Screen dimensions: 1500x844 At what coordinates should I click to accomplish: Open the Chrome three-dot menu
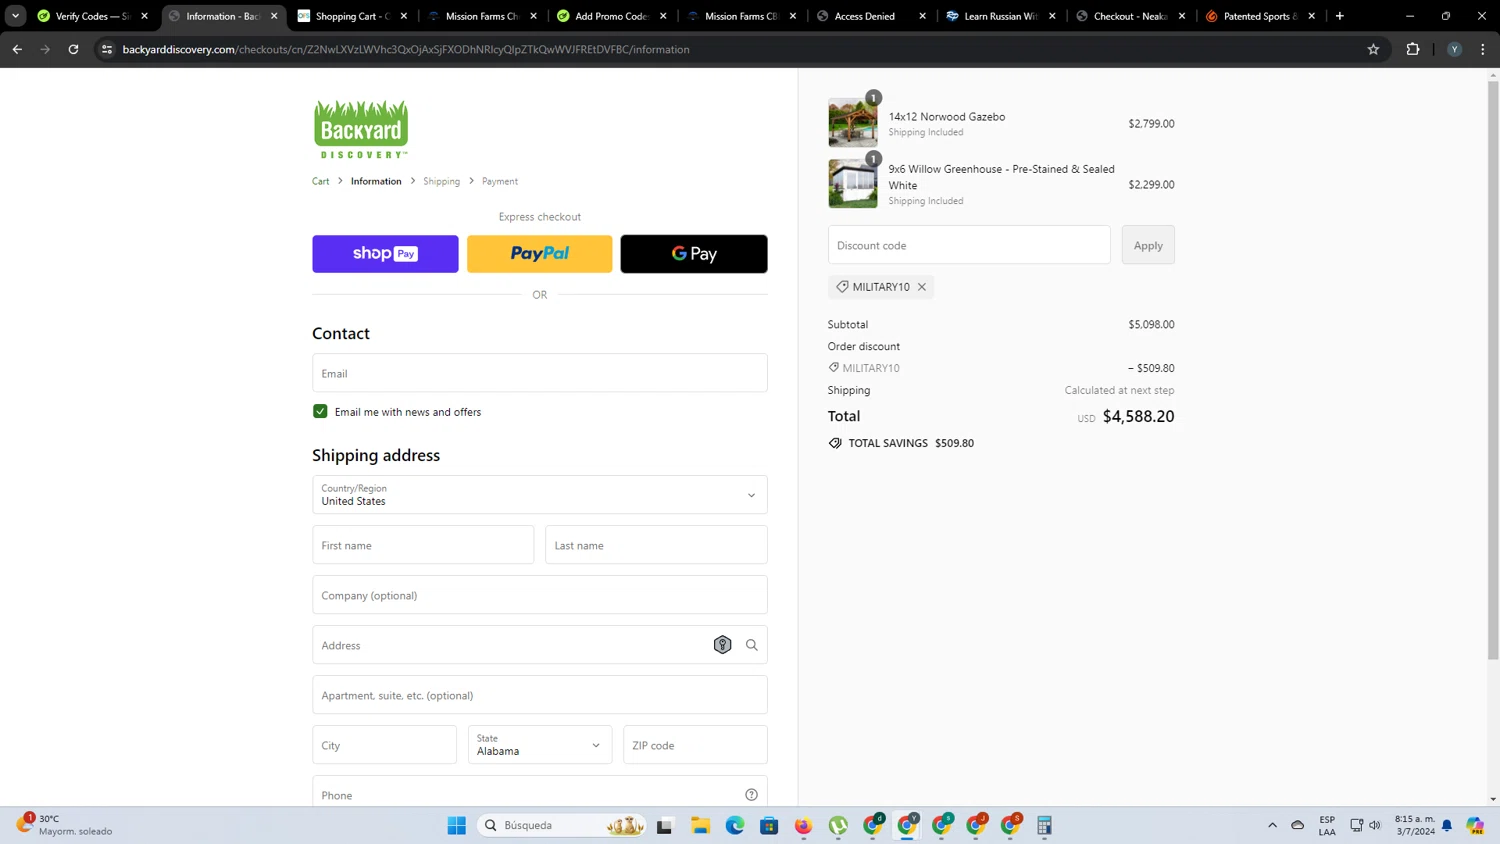1483,49
